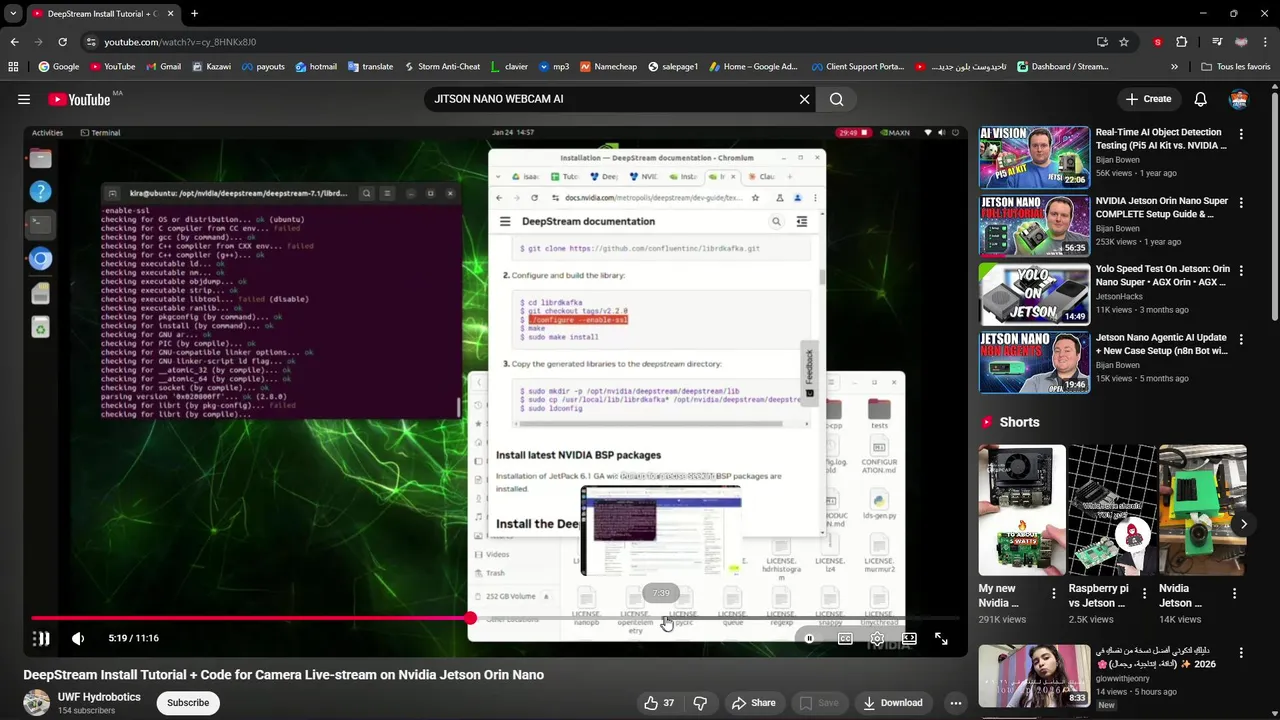Open the UWF Hydrobotics channel name
1280x720 pixels.
(x=99, y=697)
